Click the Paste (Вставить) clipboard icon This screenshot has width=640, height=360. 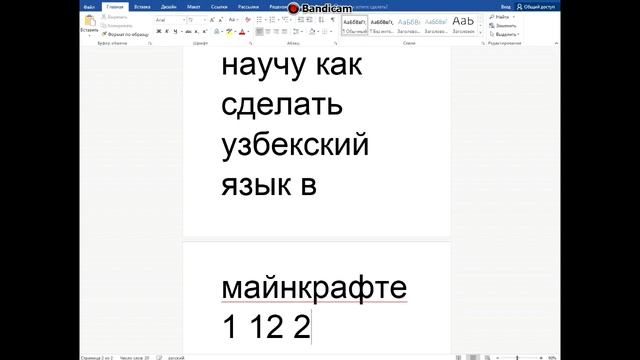[89, 20]
